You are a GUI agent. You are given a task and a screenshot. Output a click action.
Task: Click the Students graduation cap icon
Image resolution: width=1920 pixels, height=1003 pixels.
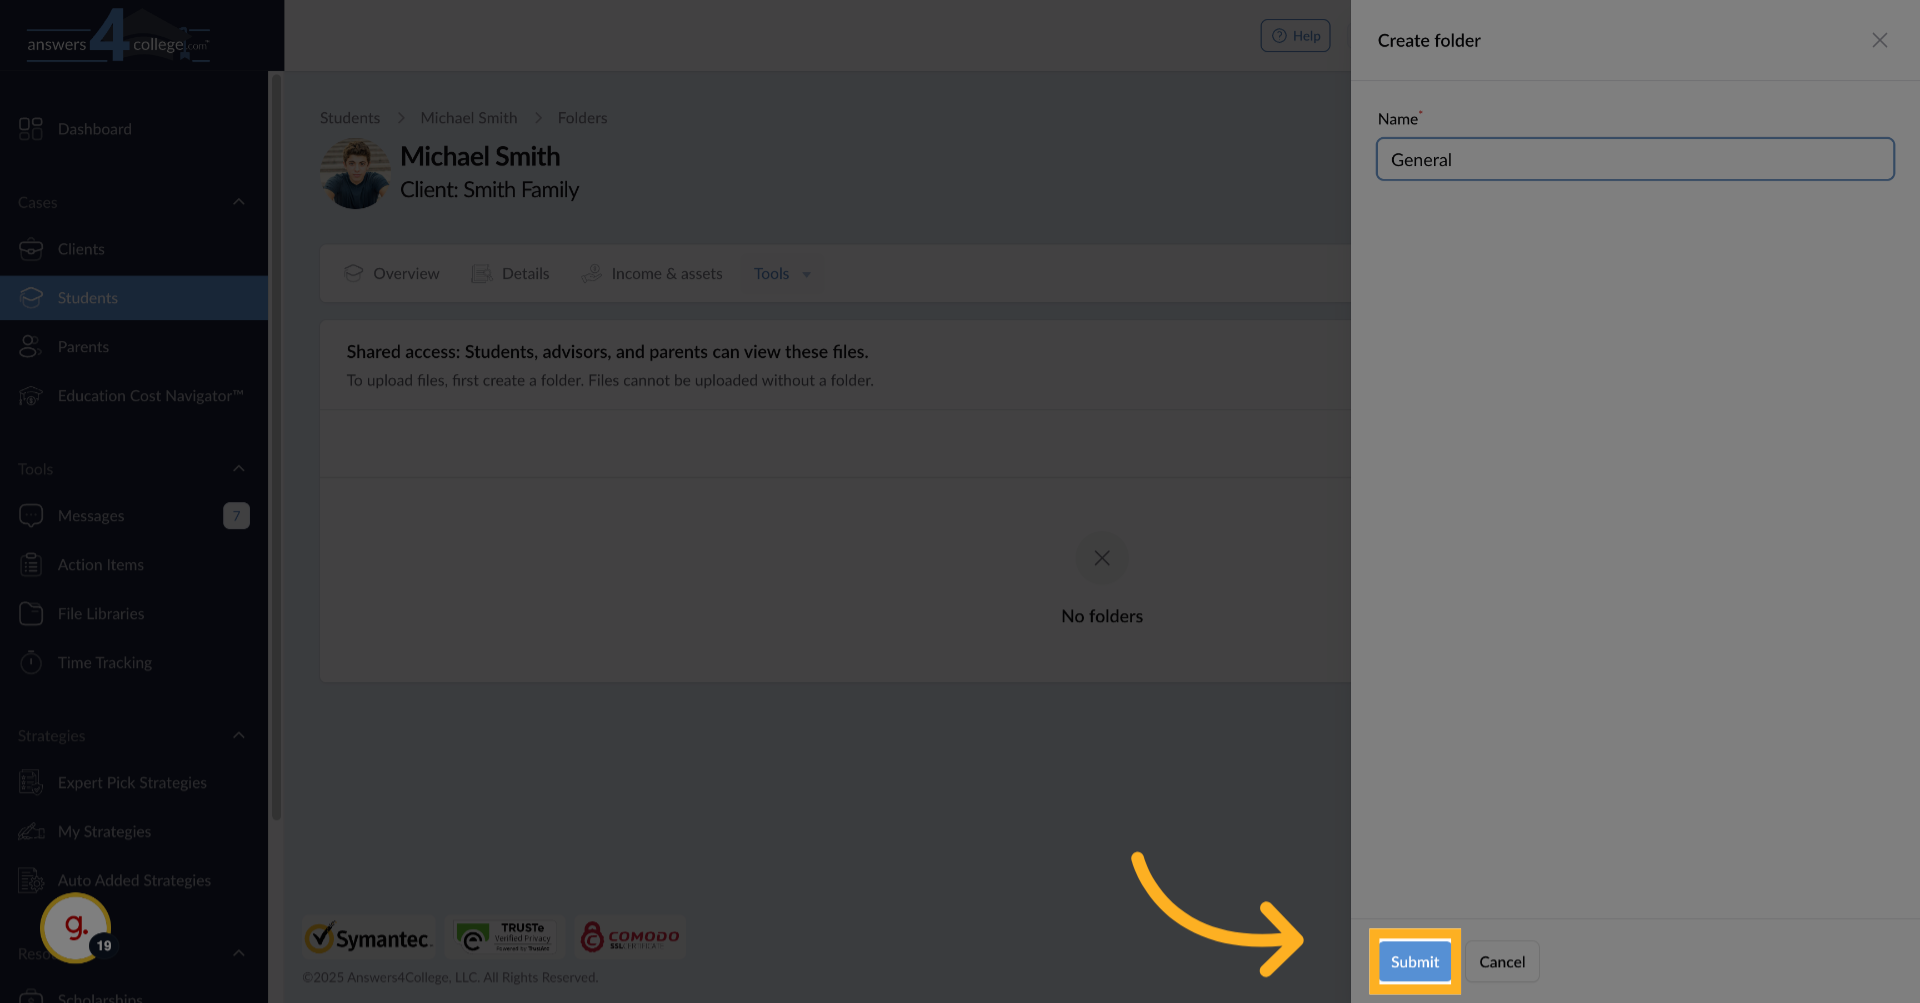click(x=31, y=298)
